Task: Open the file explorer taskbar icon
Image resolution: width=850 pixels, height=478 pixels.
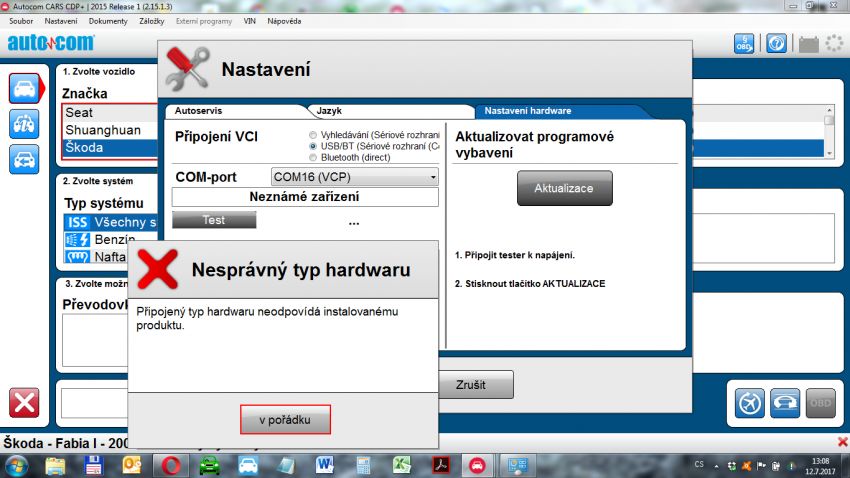Action: point(55,466)
